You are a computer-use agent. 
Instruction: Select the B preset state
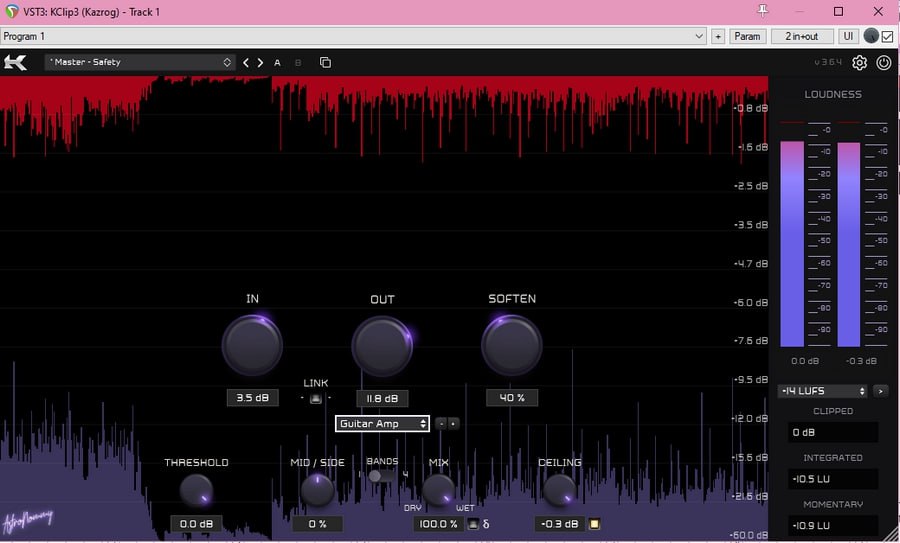point(298,63)
